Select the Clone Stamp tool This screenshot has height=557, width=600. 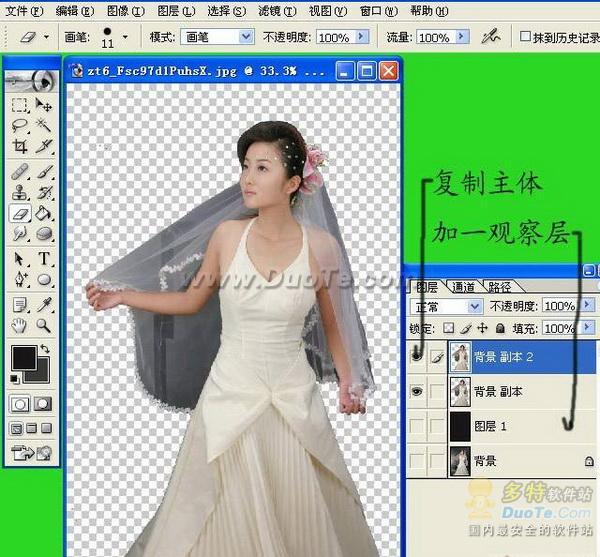click(x=19, y=192)
